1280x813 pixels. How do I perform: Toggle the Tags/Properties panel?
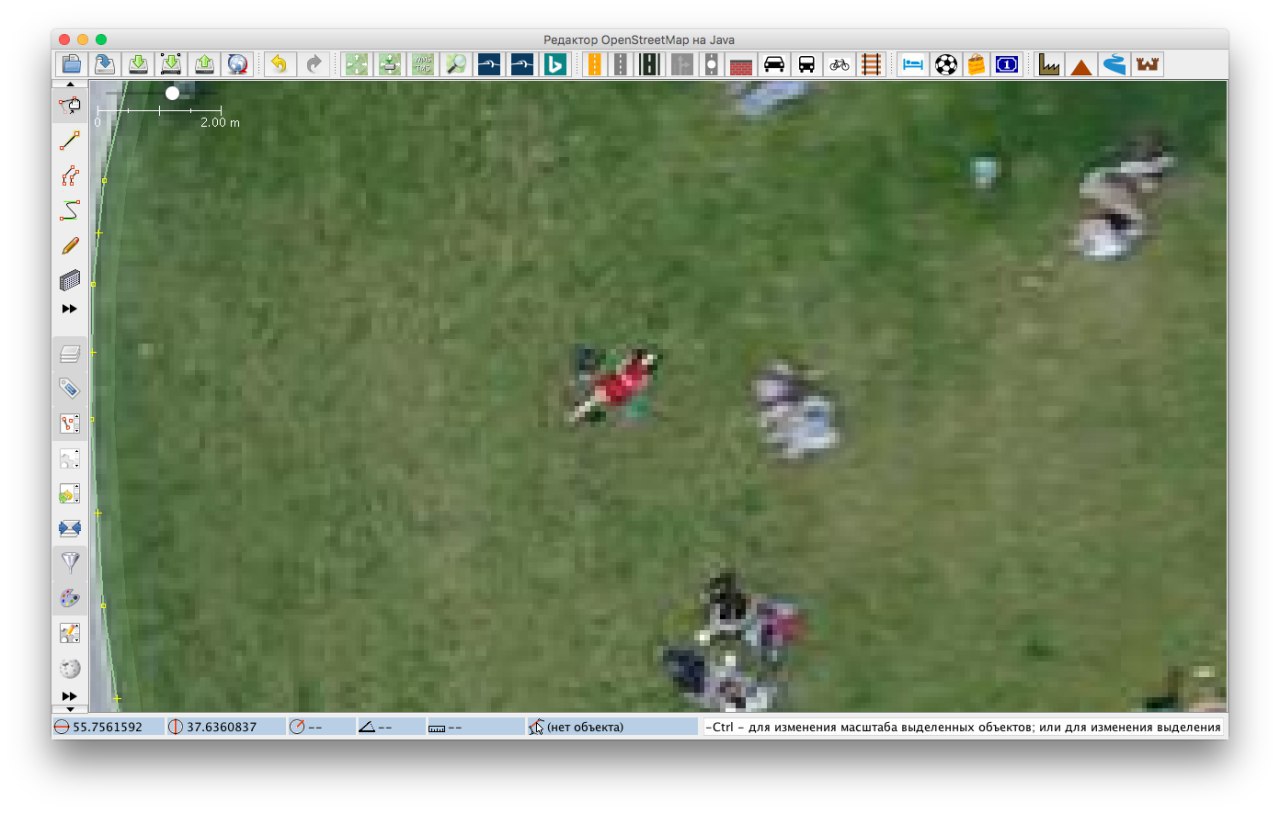tap(70, 388)
